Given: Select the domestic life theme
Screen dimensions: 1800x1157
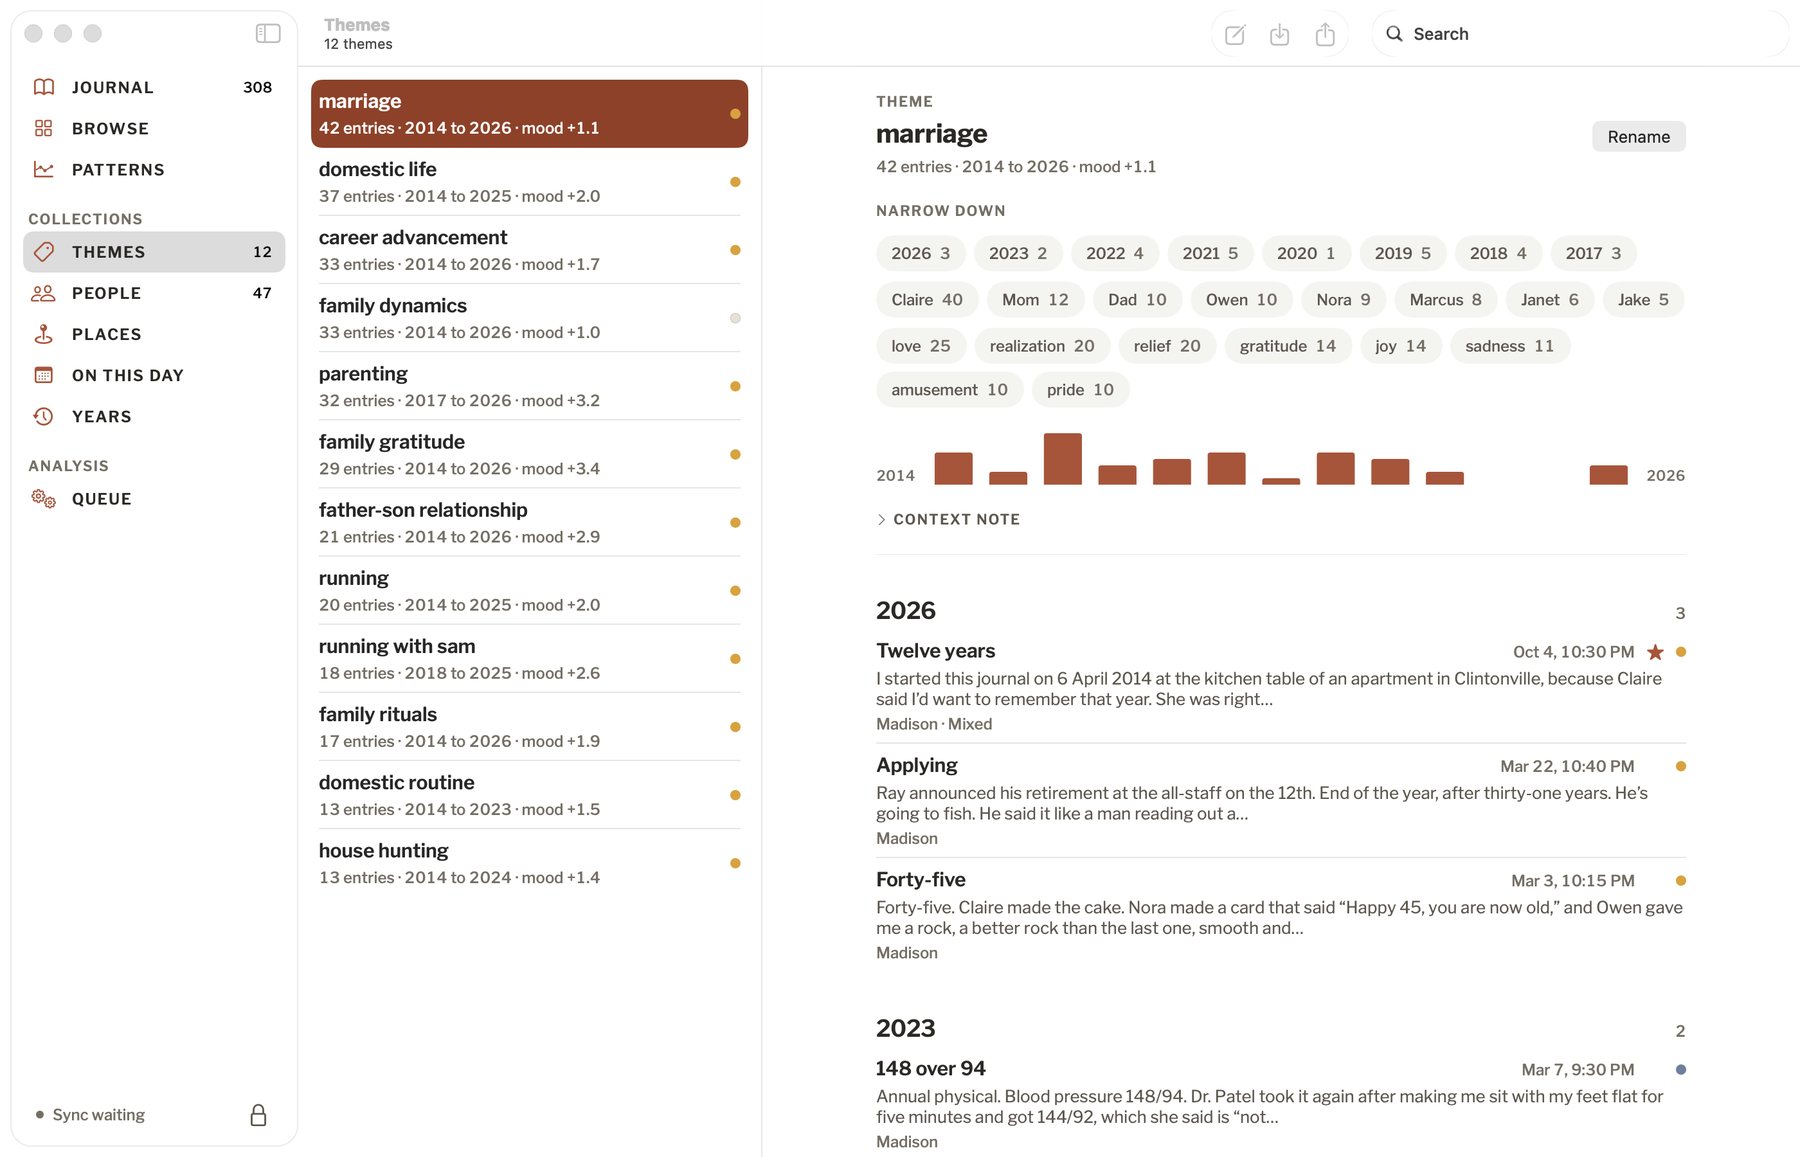Looking at the screenshot, I should tap(529, 182).
